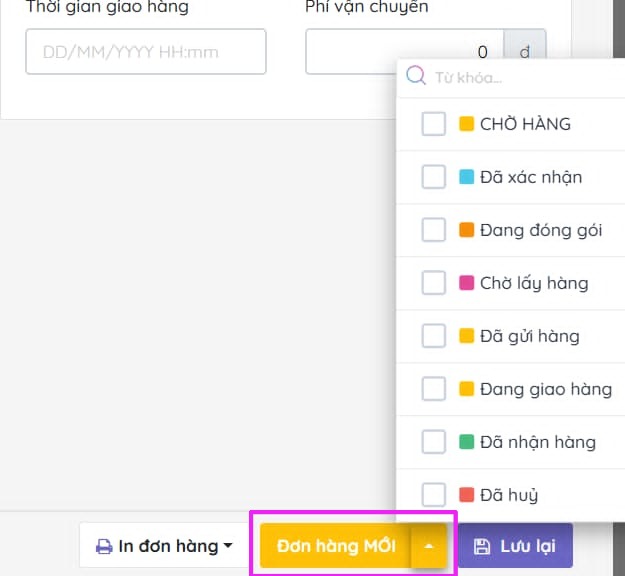
Task: Expand the order status caret arrow
Action: [x=429, y=547]
